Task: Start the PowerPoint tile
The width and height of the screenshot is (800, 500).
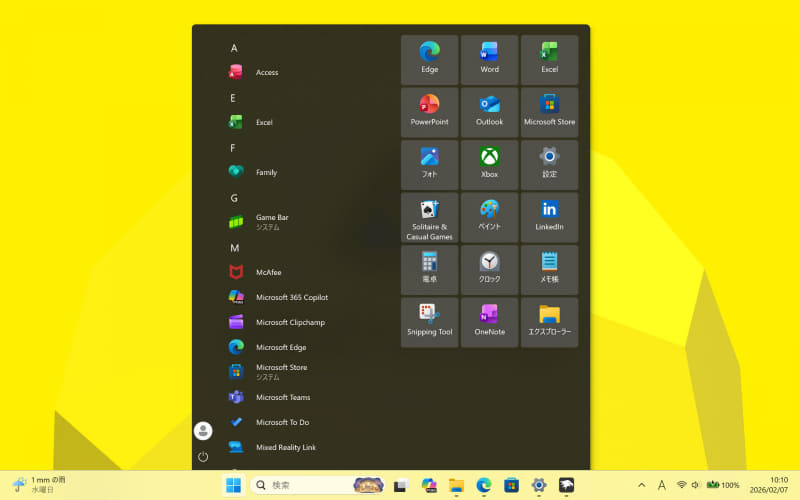Action: click(429, 112)
